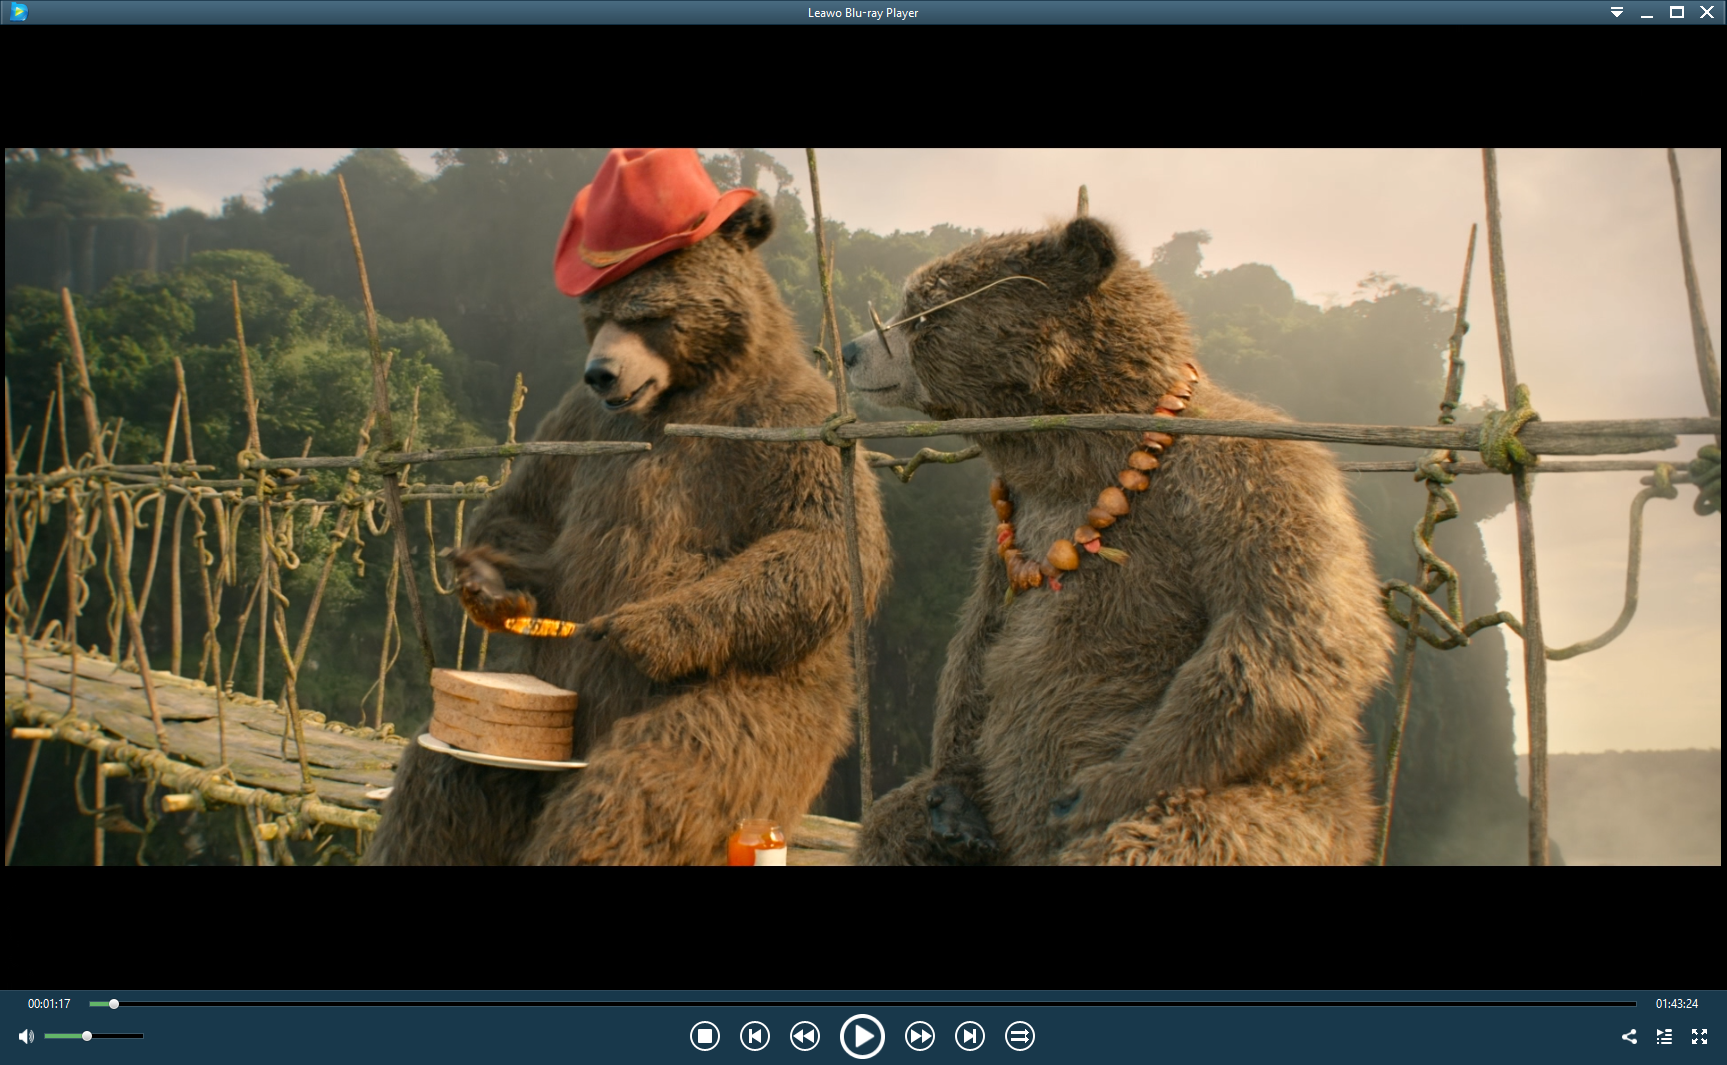Close the Leawo Blu-ray Player

(x=1707, y=13)
